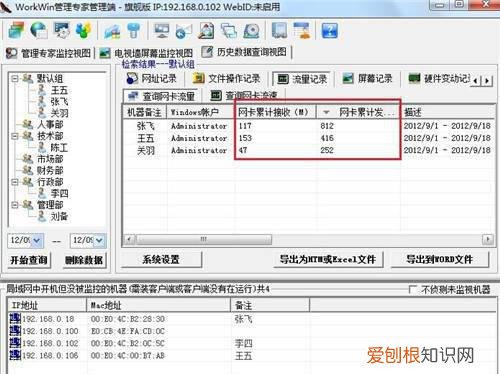
Task: Switch to 电视墙屏幕监控视图 view
Action: point(146,53)
